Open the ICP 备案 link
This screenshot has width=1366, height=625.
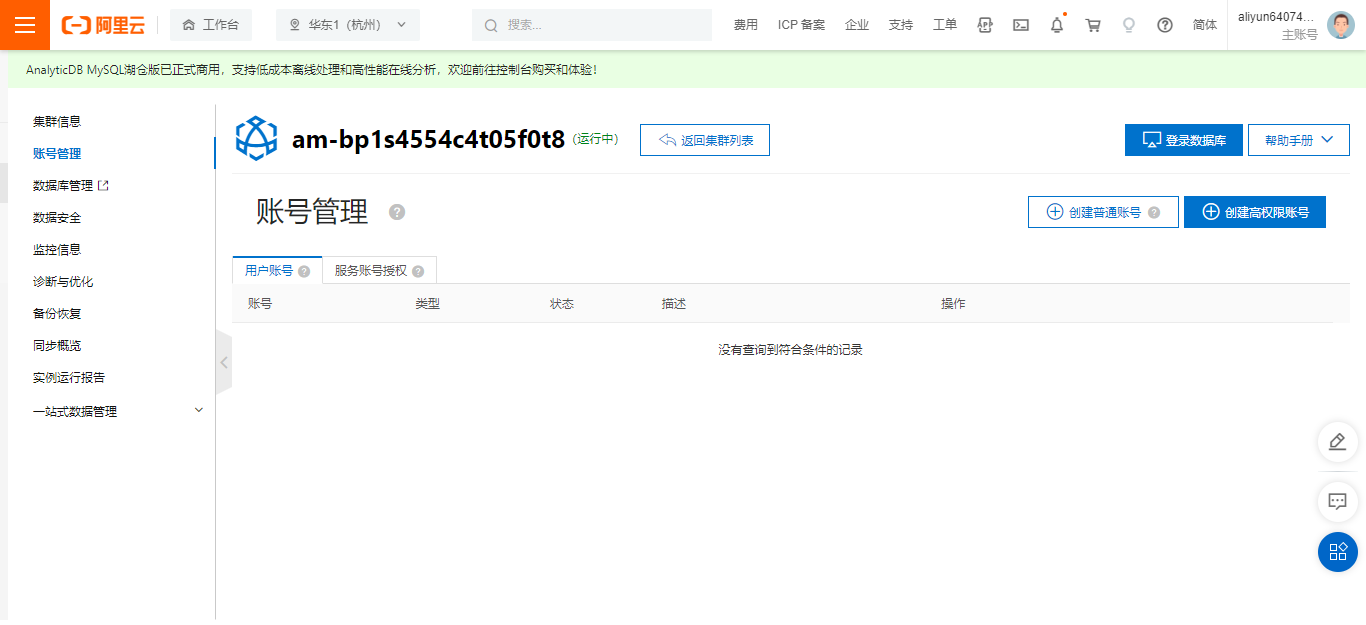tap(802, 25)
